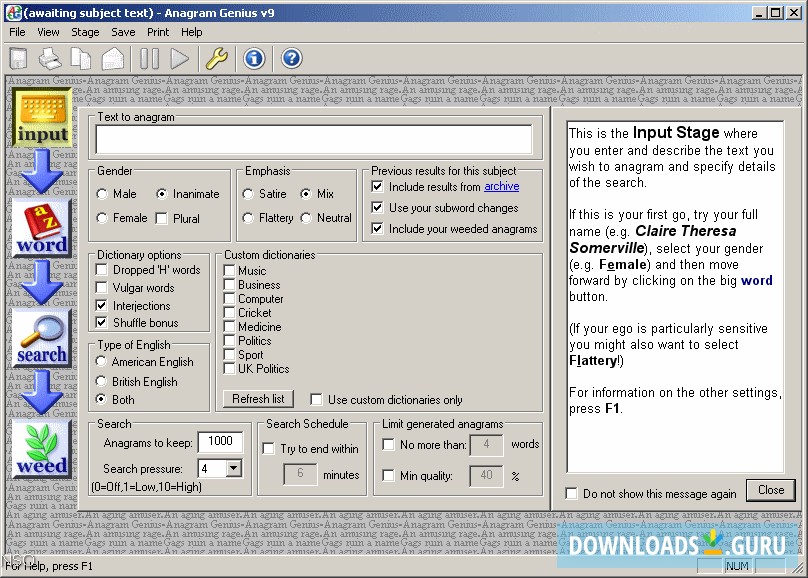Enable the Business custom dictionary
This screenshot has width=808, height=578.
pos(229,284)
